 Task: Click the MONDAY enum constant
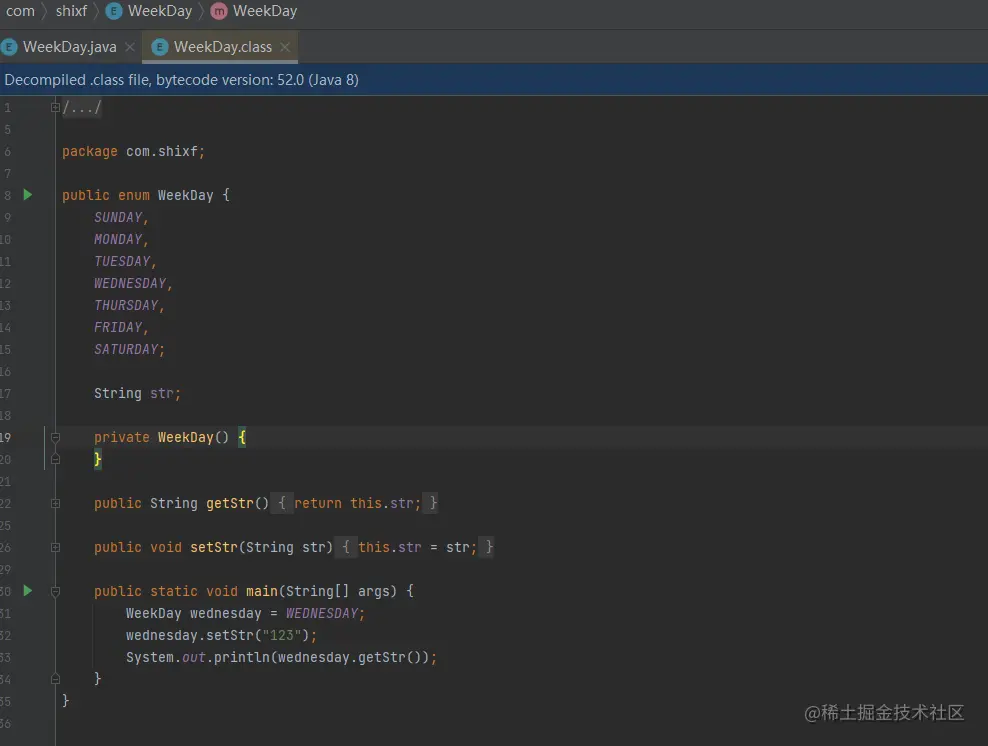(x=118, y=239)
